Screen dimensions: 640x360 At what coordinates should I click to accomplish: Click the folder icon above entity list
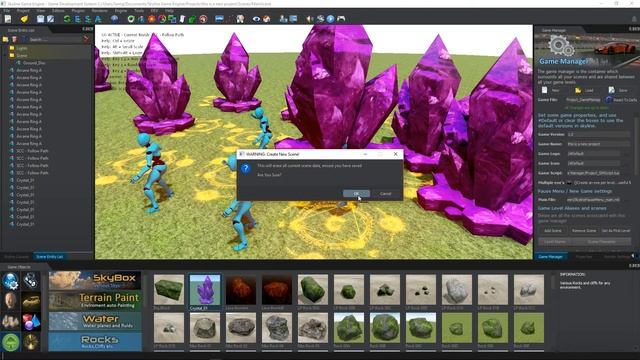[5, 39]
